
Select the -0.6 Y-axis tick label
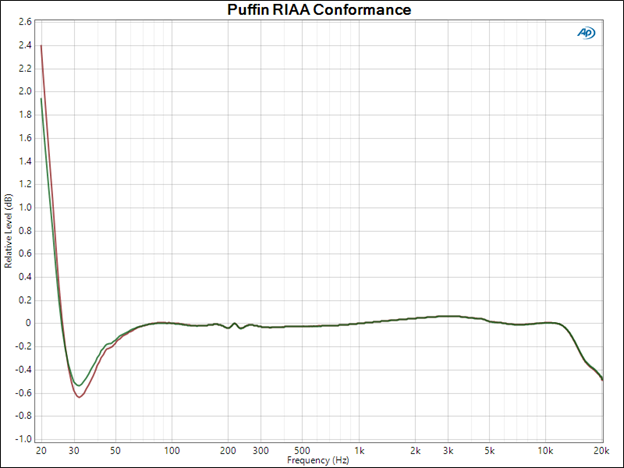click(23, 393)
